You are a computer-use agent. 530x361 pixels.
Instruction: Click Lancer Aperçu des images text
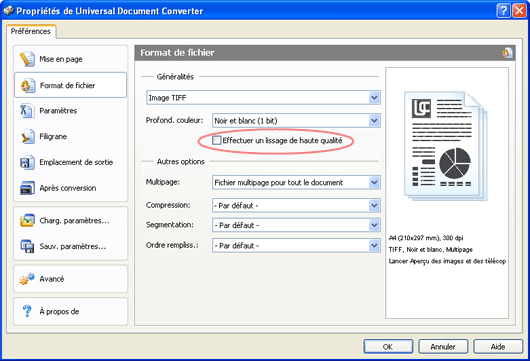click(447, 261)
